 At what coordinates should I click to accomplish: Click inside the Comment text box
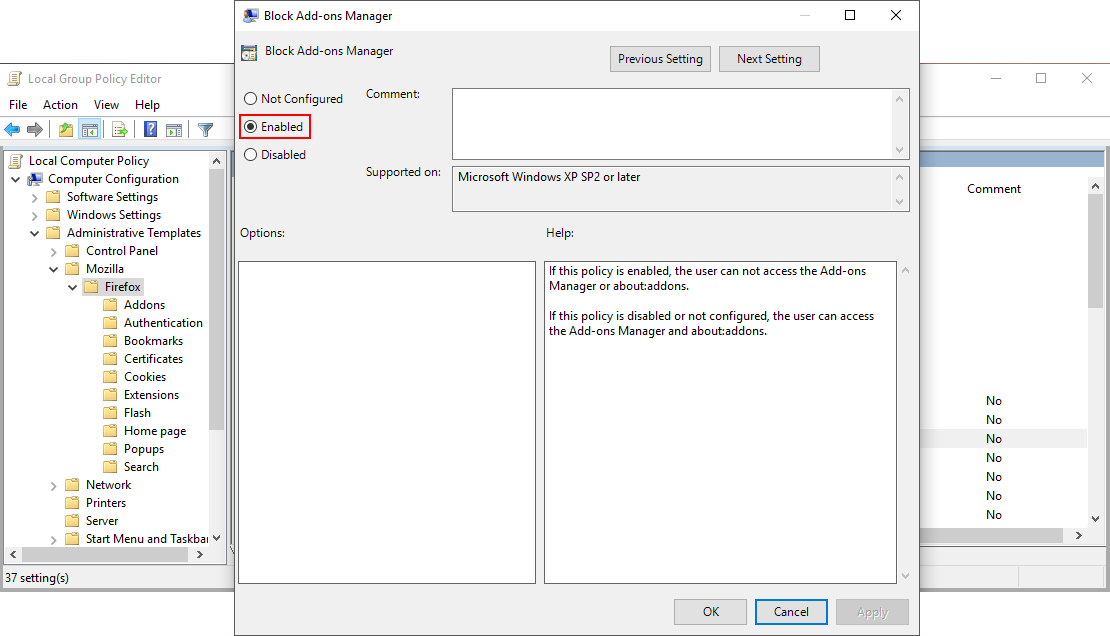point(672,124)
